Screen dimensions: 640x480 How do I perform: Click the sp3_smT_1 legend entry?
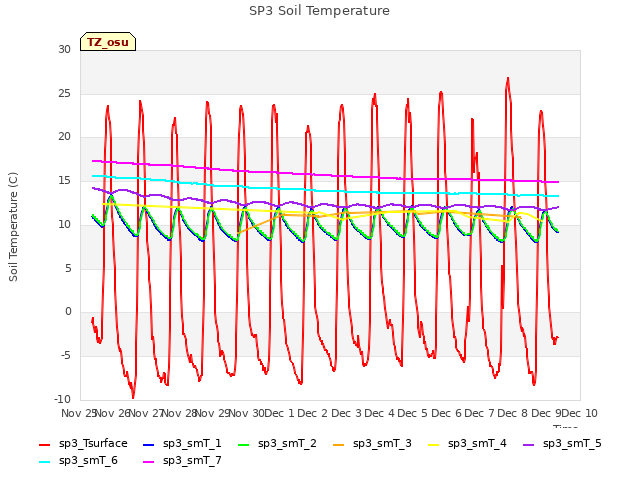(182, 444)
